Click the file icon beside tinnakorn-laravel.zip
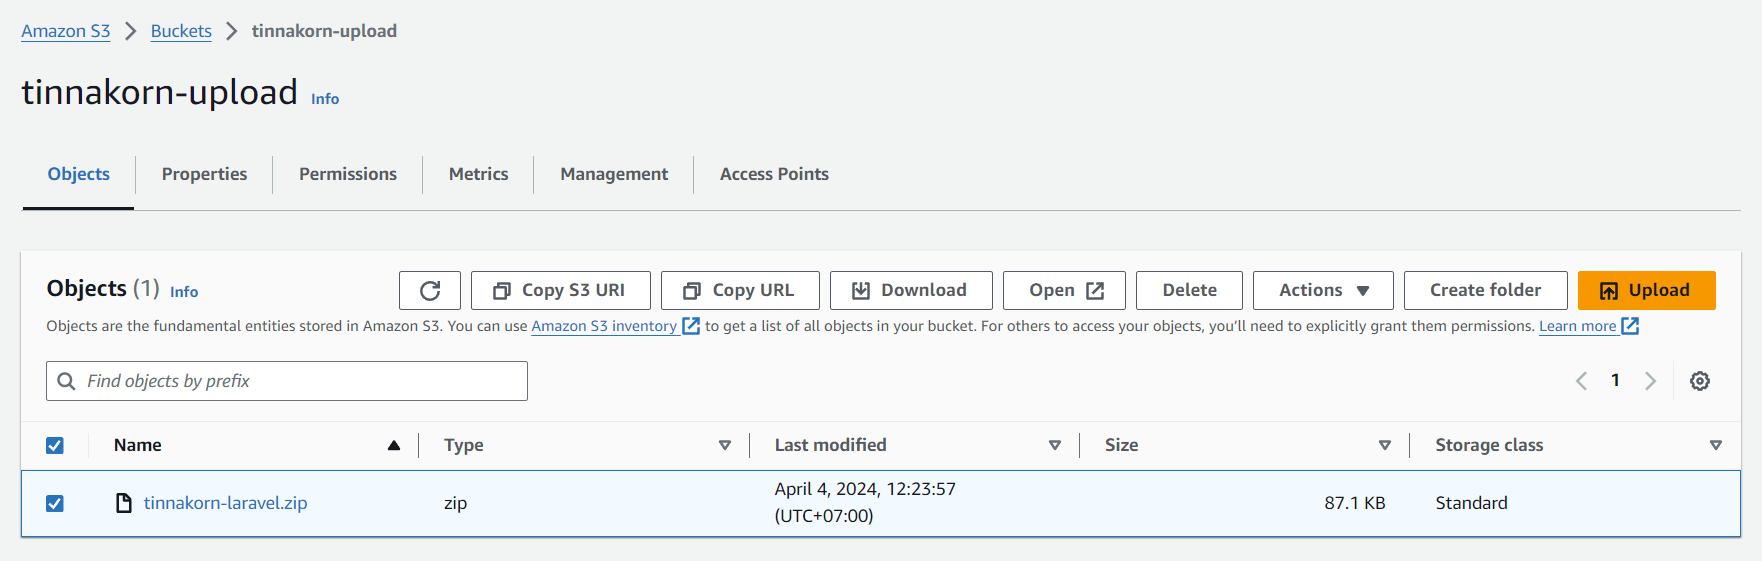Viewport: 1762px width, 561px height. 124,503
